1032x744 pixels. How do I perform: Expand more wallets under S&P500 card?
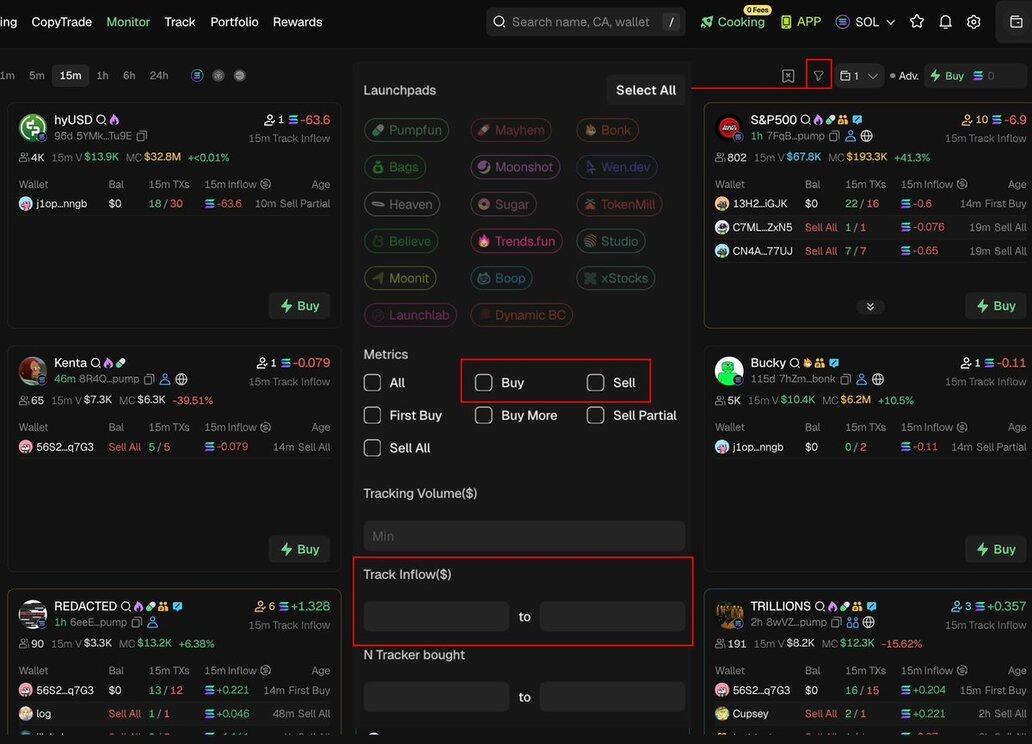pos(870,307)
